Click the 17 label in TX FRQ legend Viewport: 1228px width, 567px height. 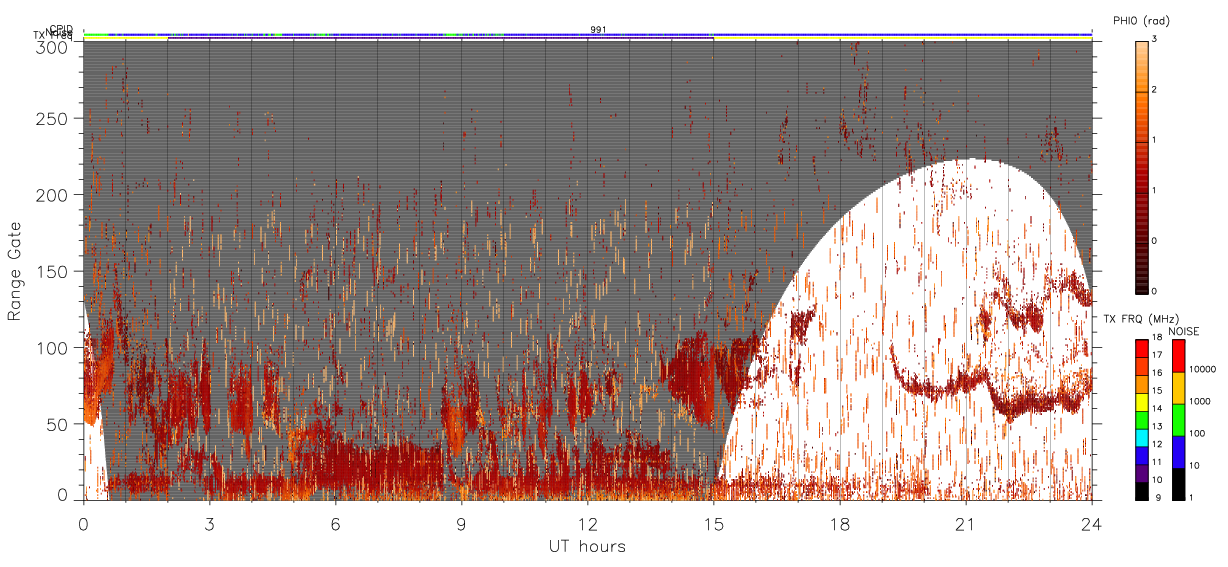click(1157, 355)
